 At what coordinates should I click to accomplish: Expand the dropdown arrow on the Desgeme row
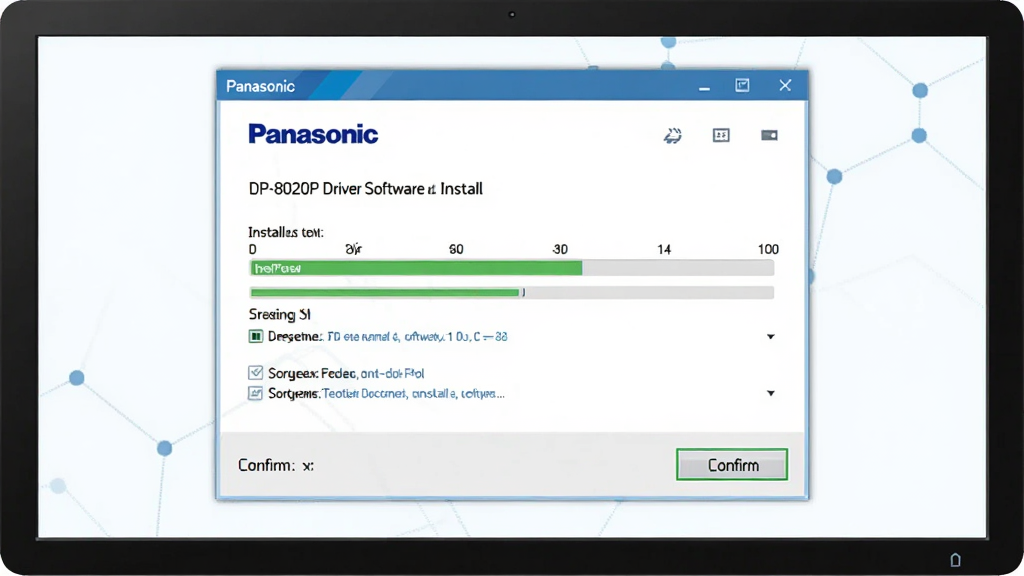[771, 337]
